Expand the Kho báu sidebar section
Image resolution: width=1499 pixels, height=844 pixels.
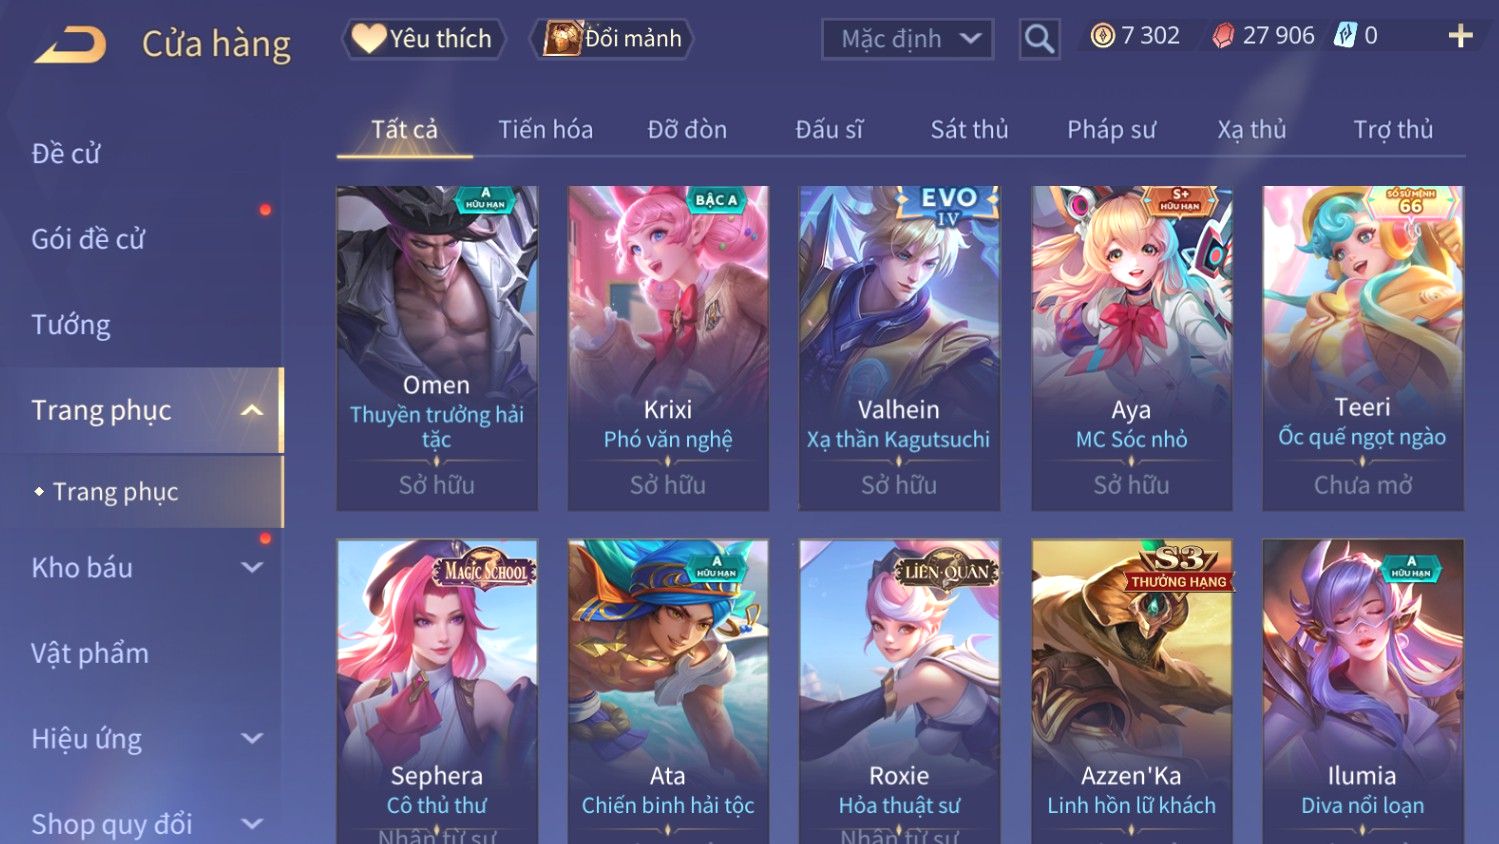[x=252, y=567]
